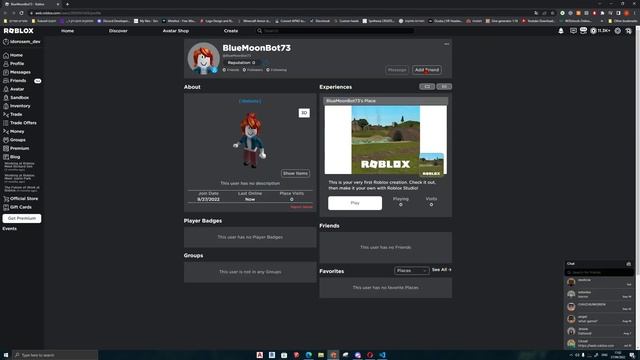Image resolution: width=640 pixels, height=360 pixels.
Task: Open Trade Offers in the sidebar
Action: (x=20, y=123)
